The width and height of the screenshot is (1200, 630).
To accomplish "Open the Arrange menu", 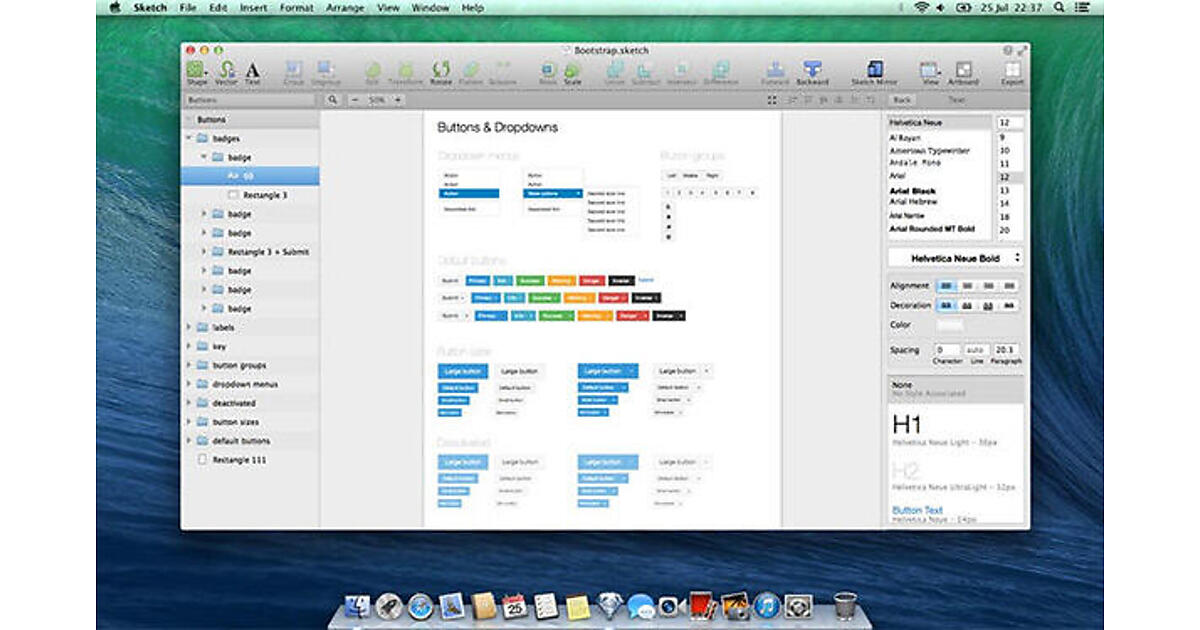I will (x=345, y=8).
